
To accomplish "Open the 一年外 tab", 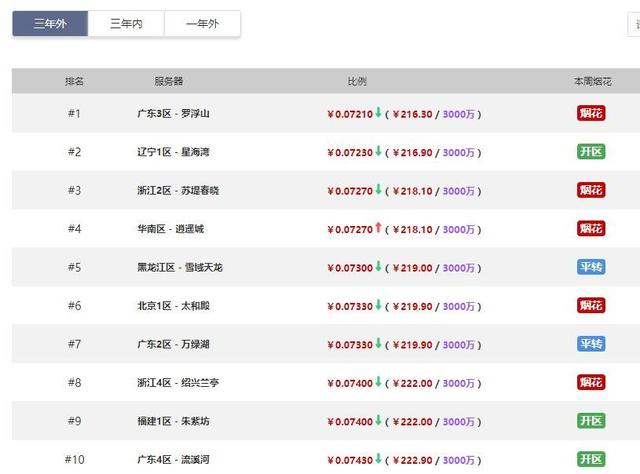I will coord(202,24).
